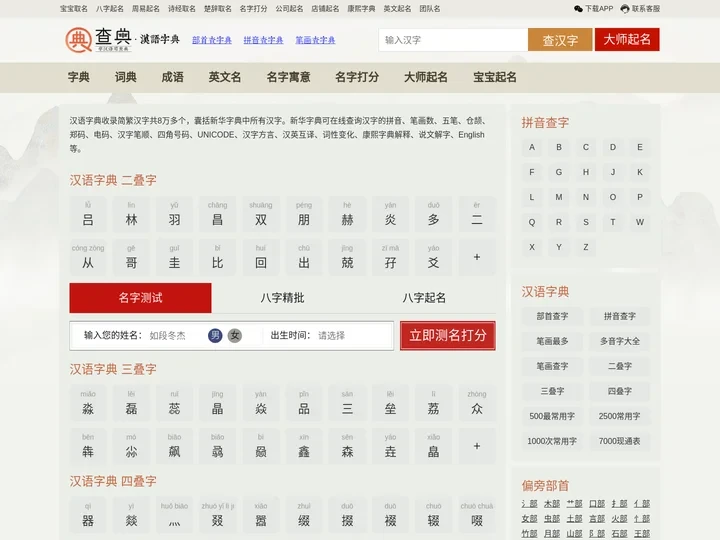Open 八字起名 in the top bar
Screen dimensions: 720x540
pyautogui.click(x=110, y=9)
